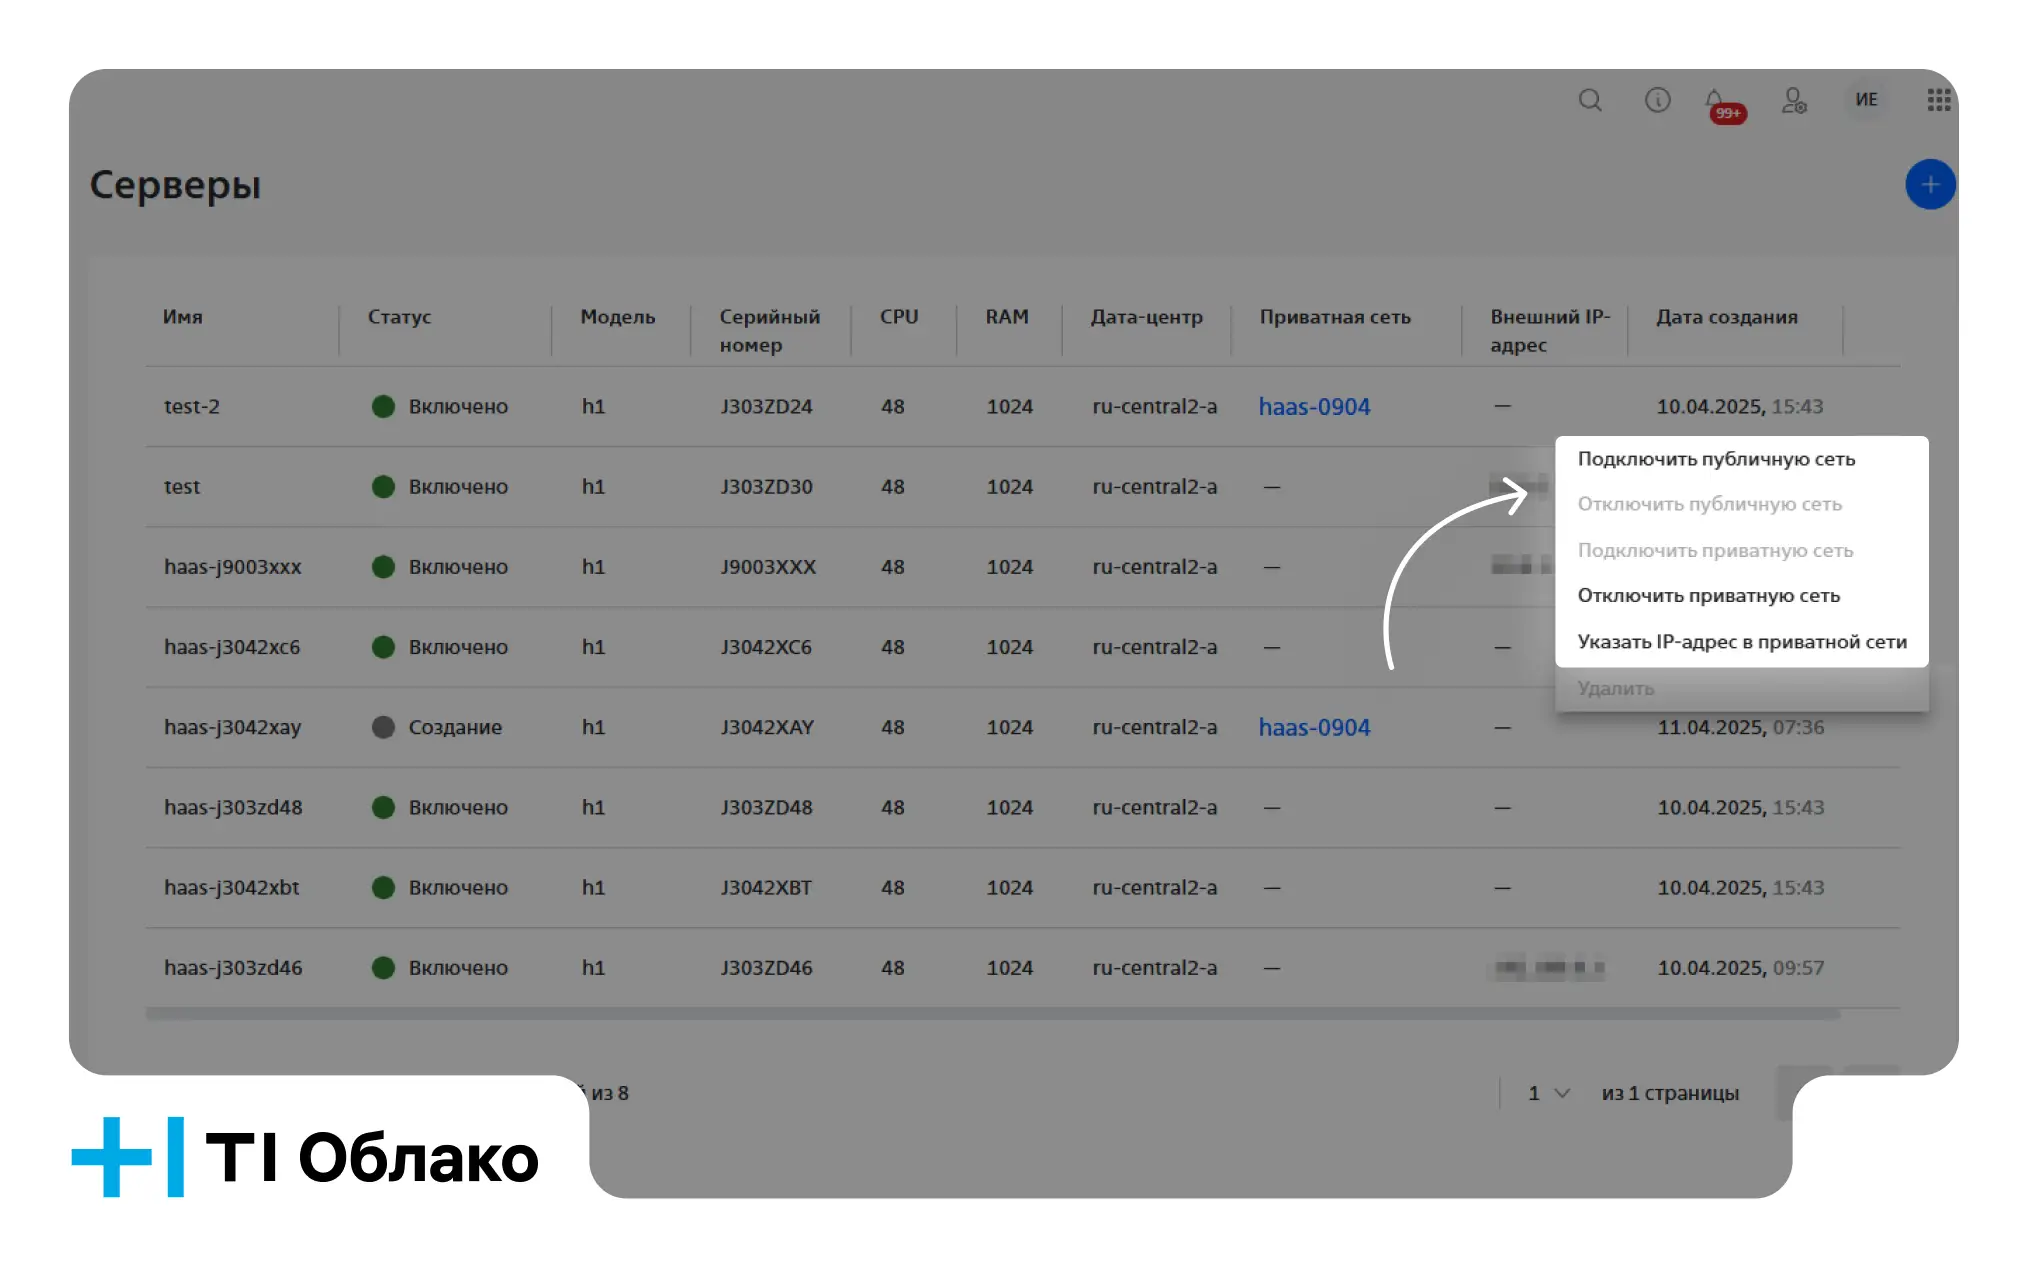Expand the page number dropdown

1549,1093
